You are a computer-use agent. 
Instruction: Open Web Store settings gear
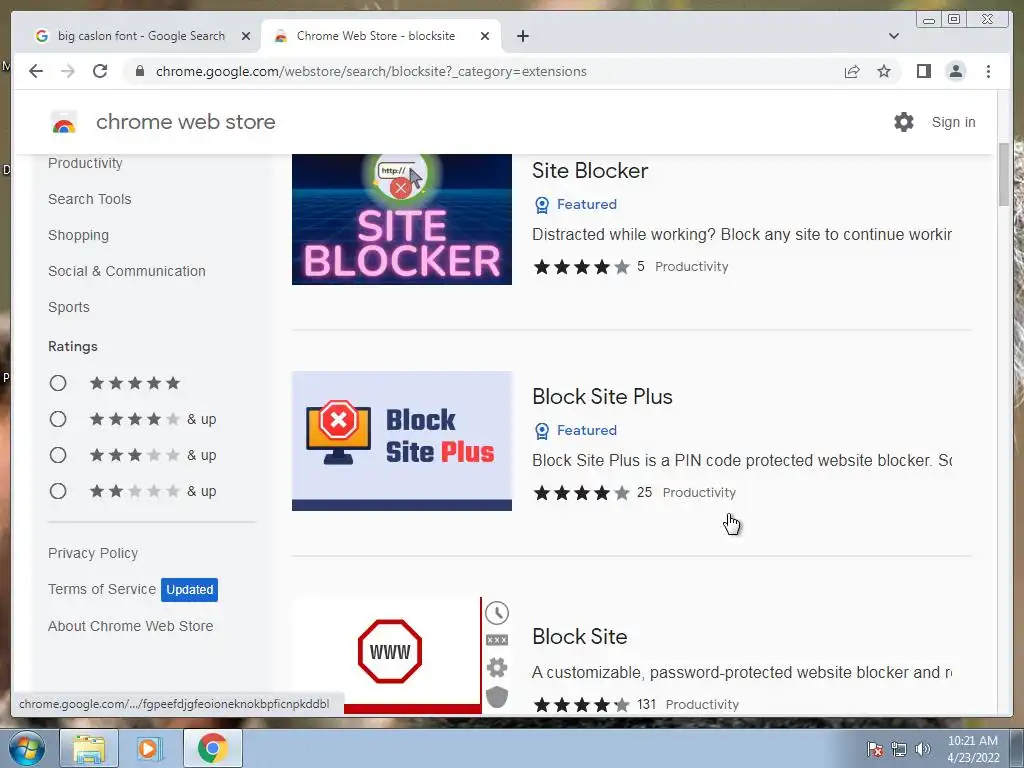click(904, 121)
